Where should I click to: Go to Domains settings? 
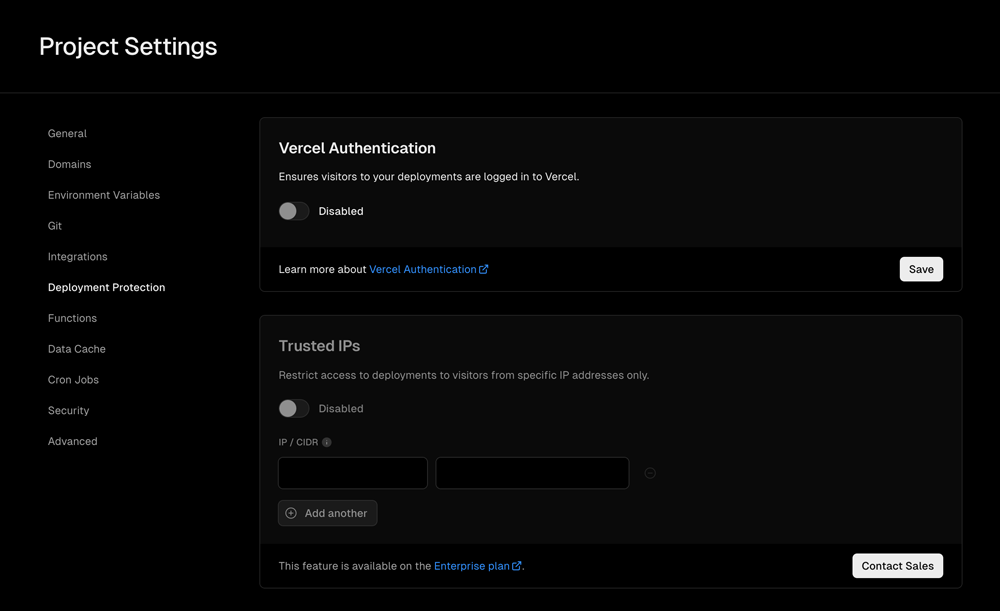click(x=70, y=164)
